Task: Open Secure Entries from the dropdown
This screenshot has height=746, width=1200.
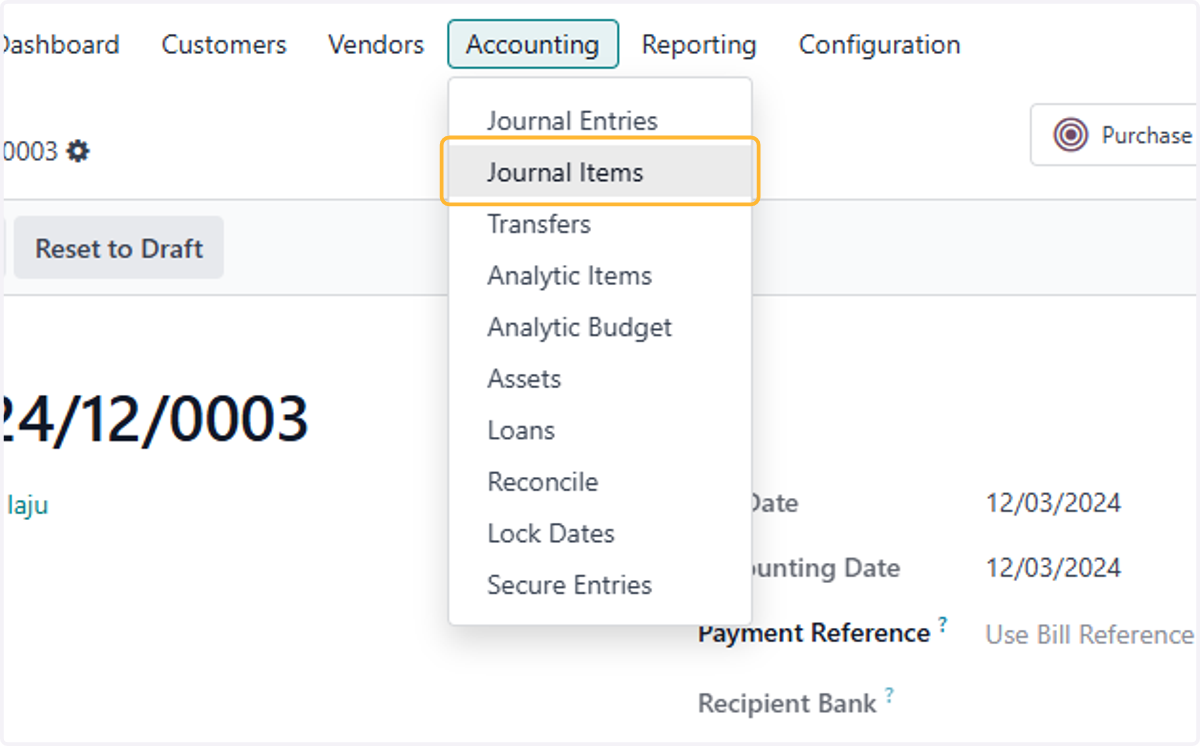Action: [600, 585]
